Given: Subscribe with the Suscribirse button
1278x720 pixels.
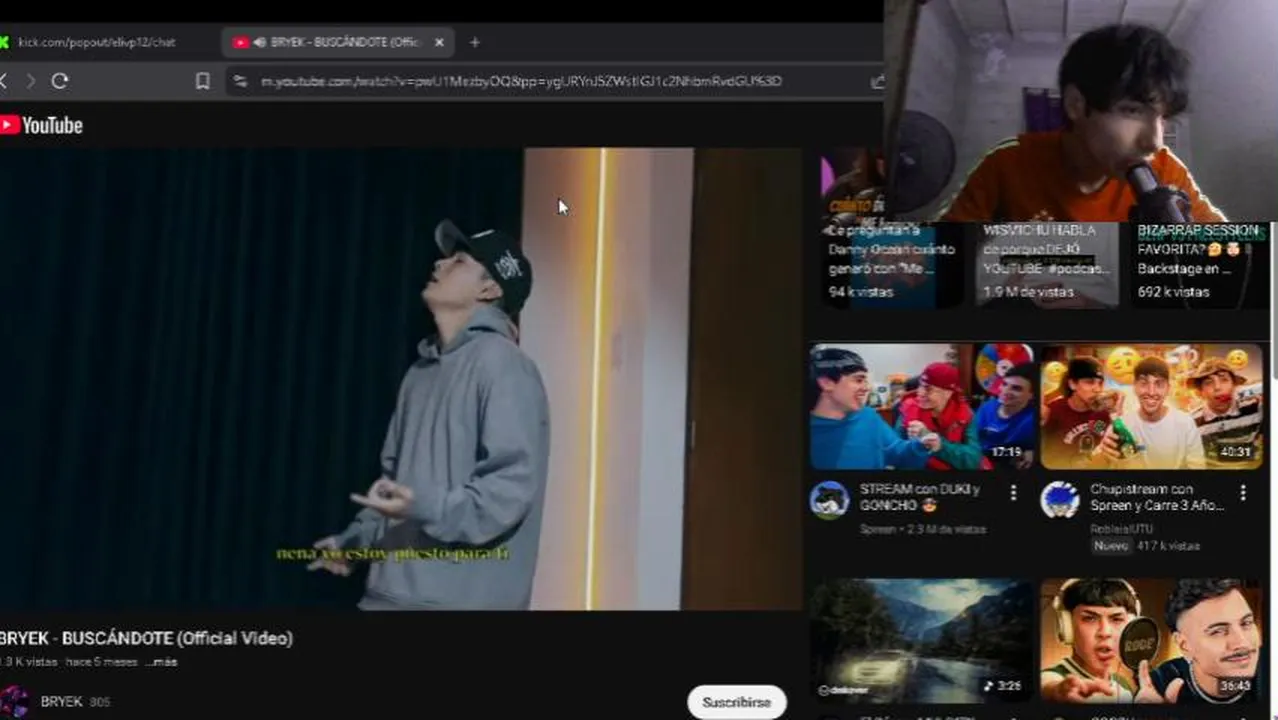Looking at the screenshot, I should pyautogui.click(x=737, y=702).
